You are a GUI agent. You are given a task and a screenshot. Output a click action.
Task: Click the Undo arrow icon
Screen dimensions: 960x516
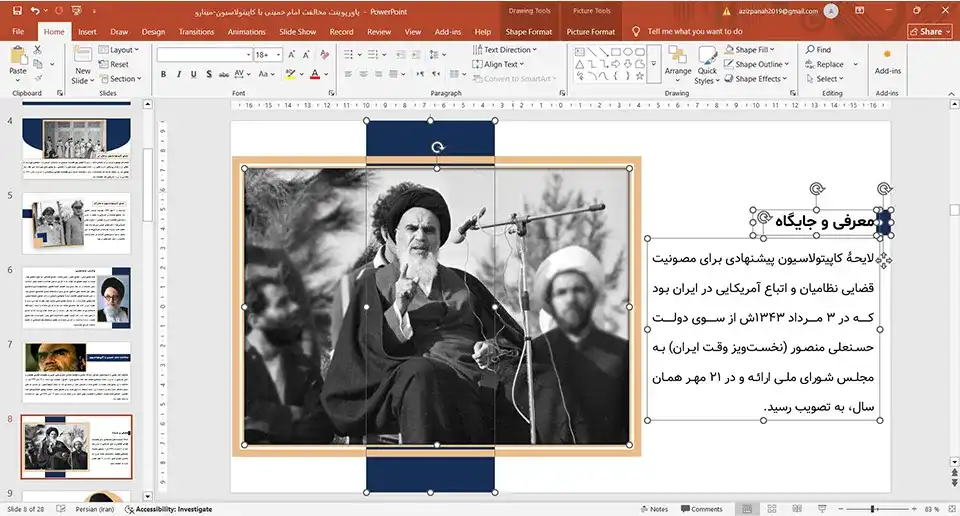[x=35, y=11]
